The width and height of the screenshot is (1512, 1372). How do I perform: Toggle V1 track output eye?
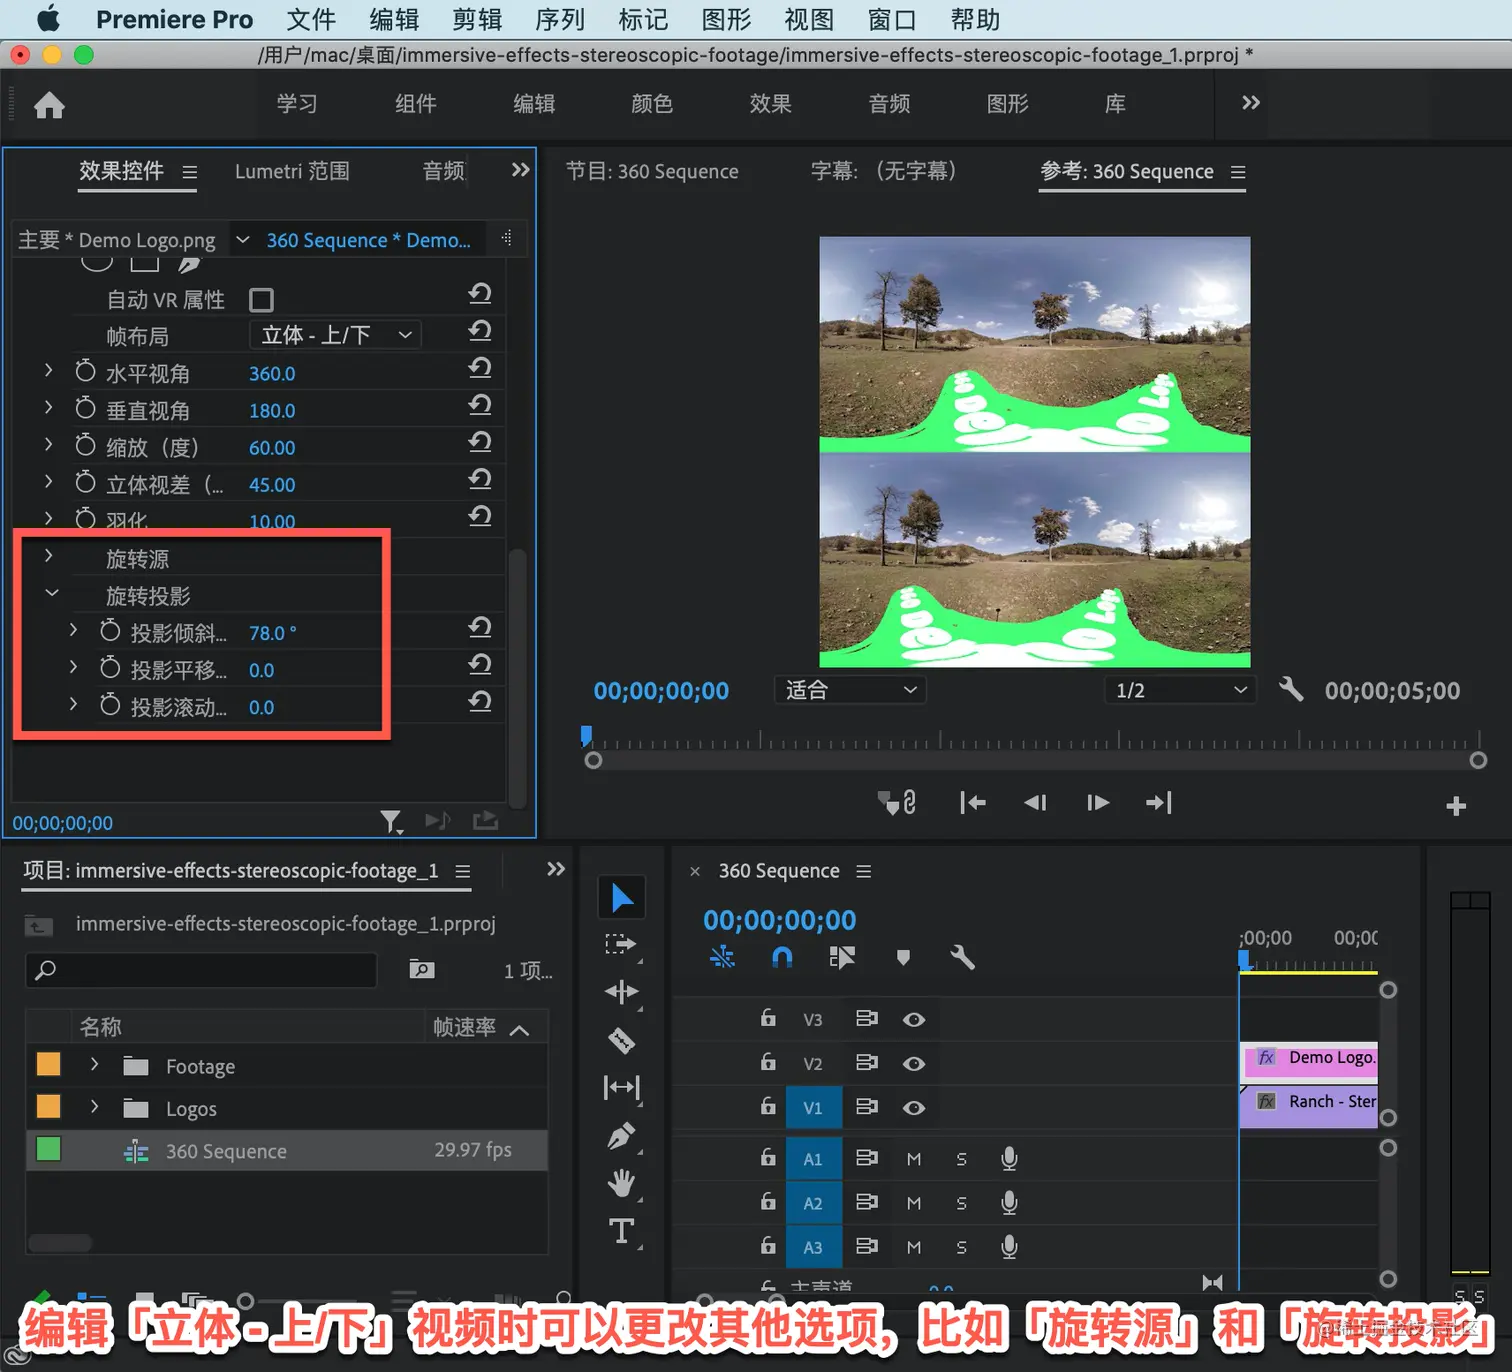point(913,1108)
